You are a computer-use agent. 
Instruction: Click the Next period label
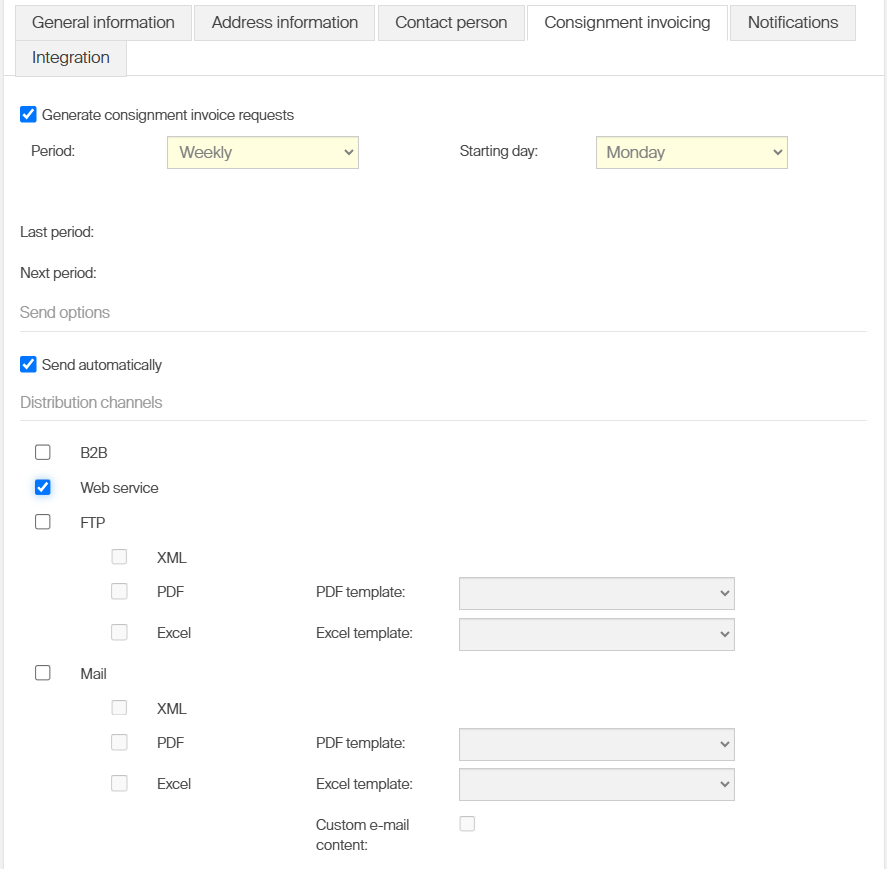(x=58, y=273)
